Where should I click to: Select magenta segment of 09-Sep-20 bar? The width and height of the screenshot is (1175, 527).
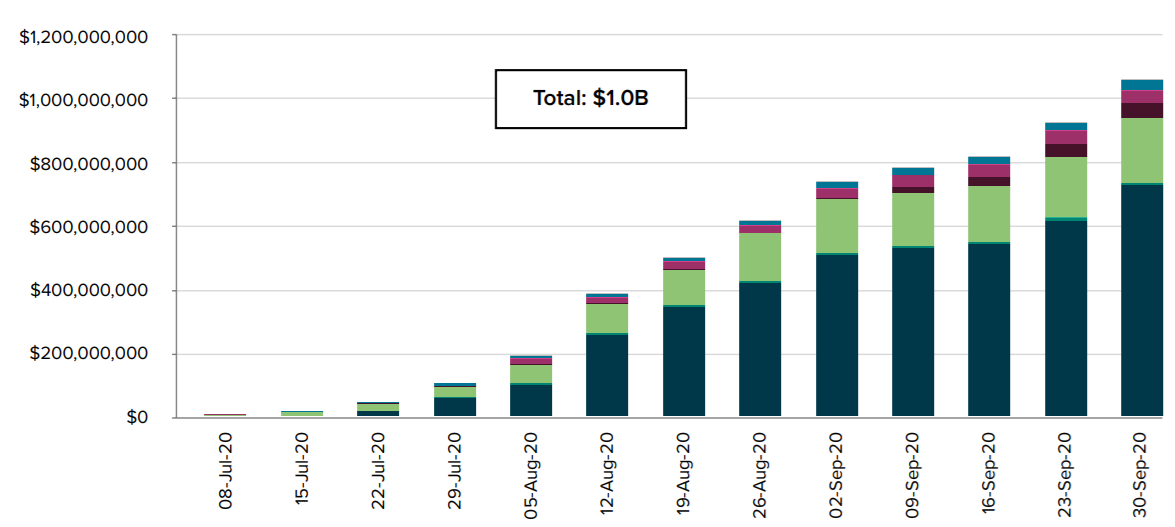point(913,181)
